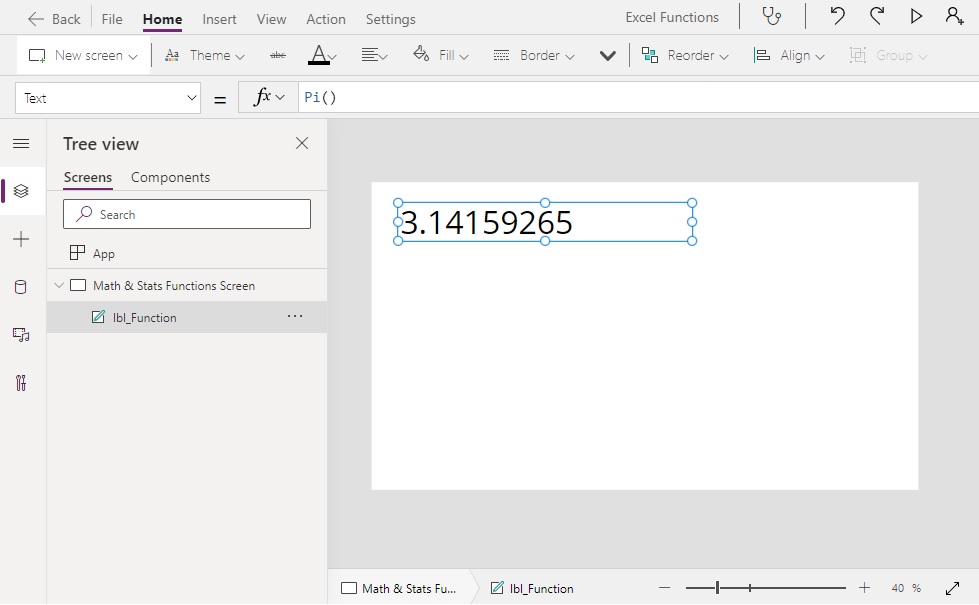
Task: Open the Share user icon
Action: 954,16
